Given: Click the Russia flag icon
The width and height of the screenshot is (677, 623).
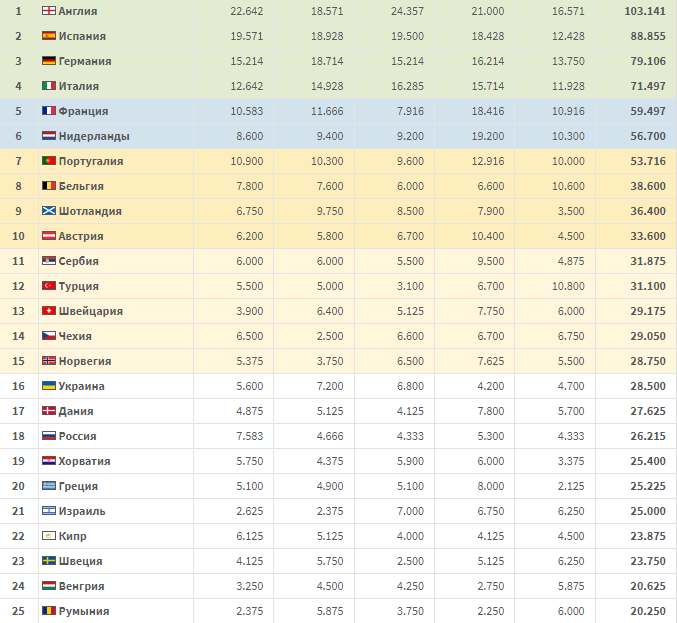Looking at the screenshot, I should 49,436.
